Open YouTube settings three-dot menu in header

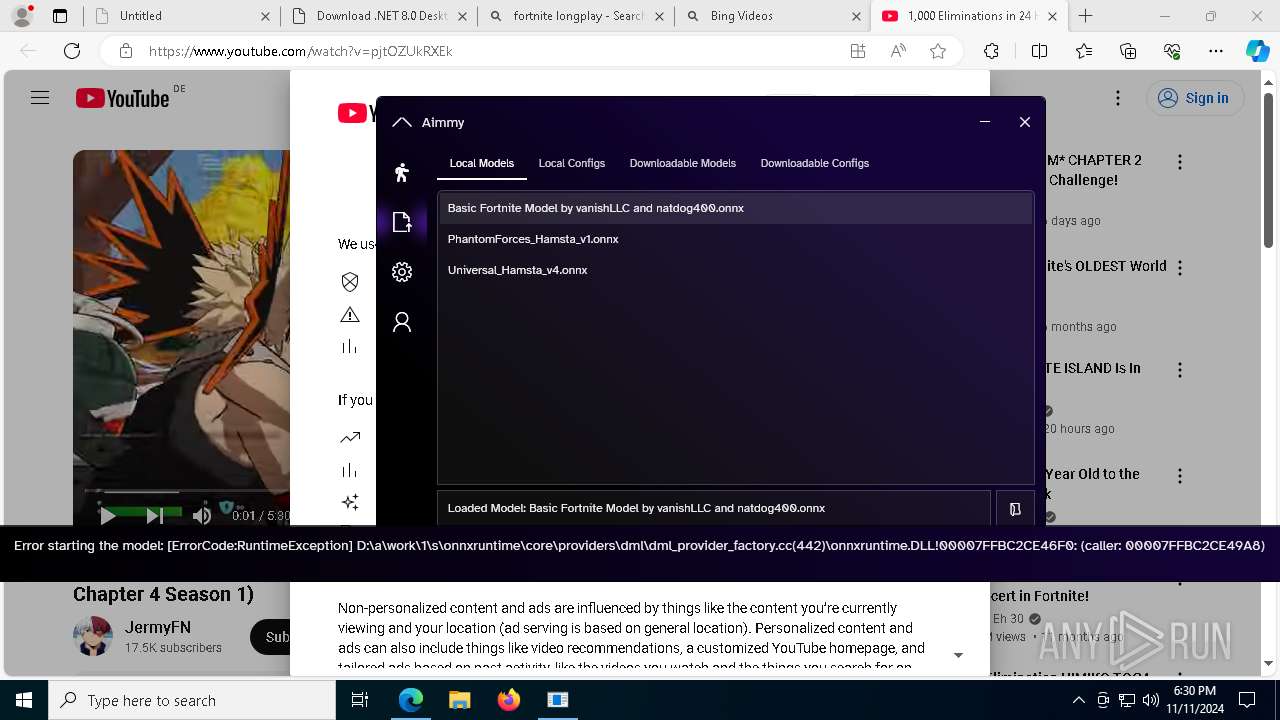(1118, 98)
